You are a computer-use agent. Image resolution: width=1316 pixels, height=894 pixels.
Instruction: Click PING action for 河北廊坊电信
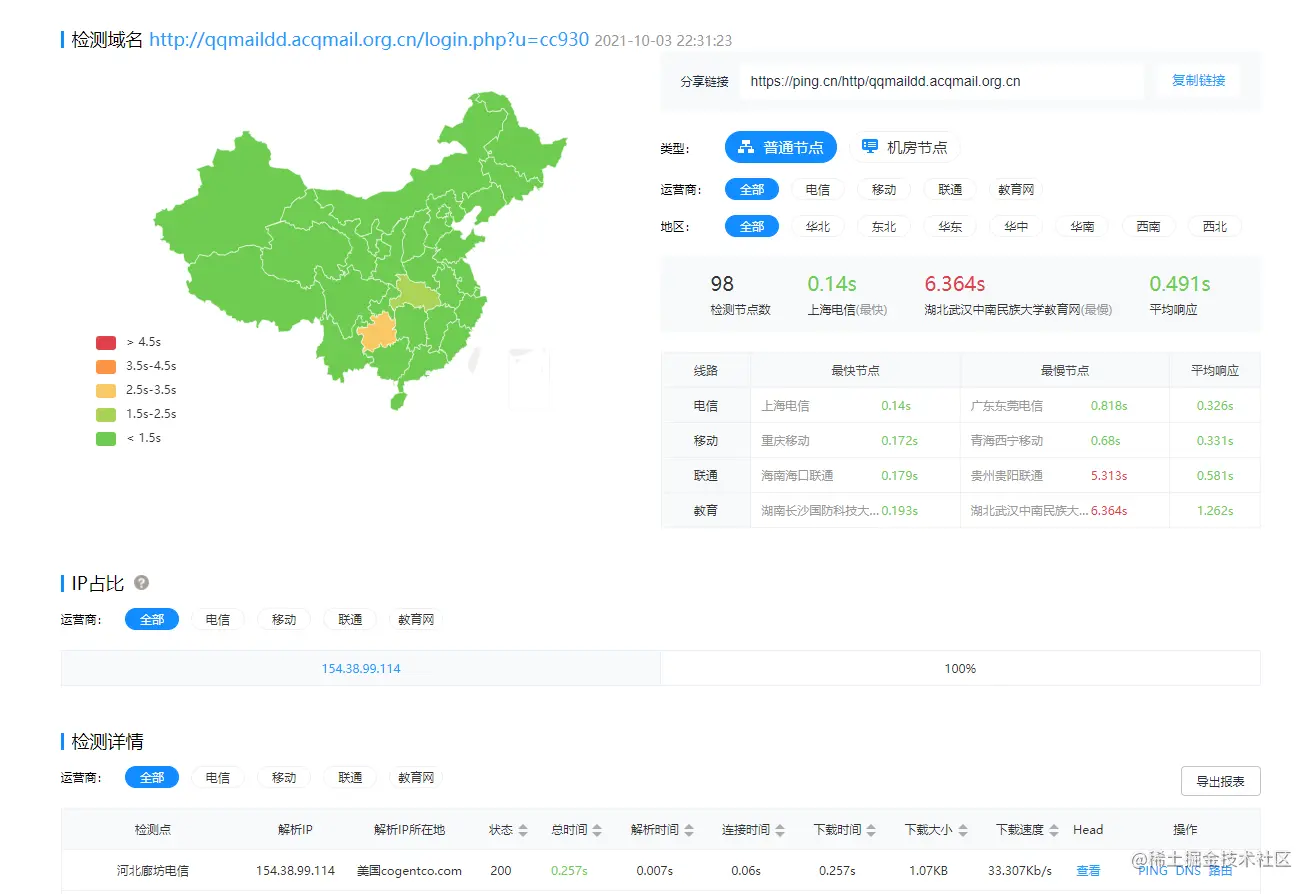click(x=1152, y=871)
